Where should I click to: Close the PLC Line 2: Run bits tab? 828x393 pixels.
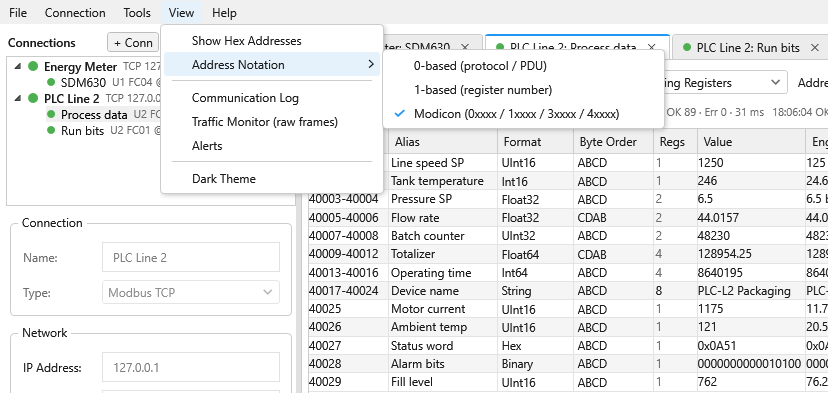point(815,48)
